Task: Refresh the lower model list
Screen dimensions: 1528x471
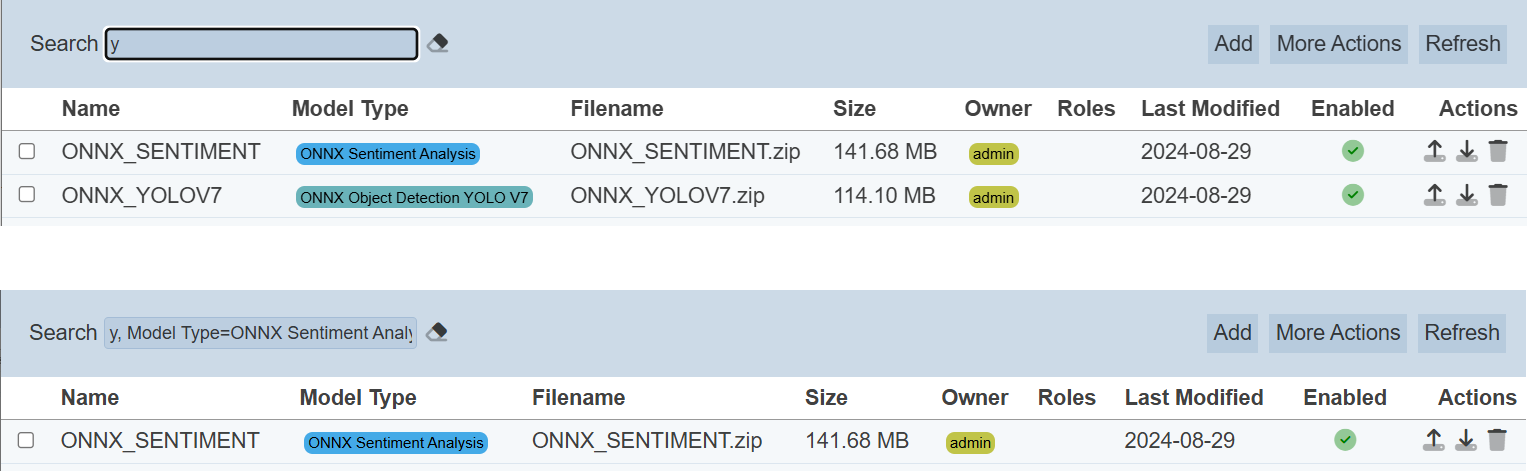Action: click(x=1462, y=333)
